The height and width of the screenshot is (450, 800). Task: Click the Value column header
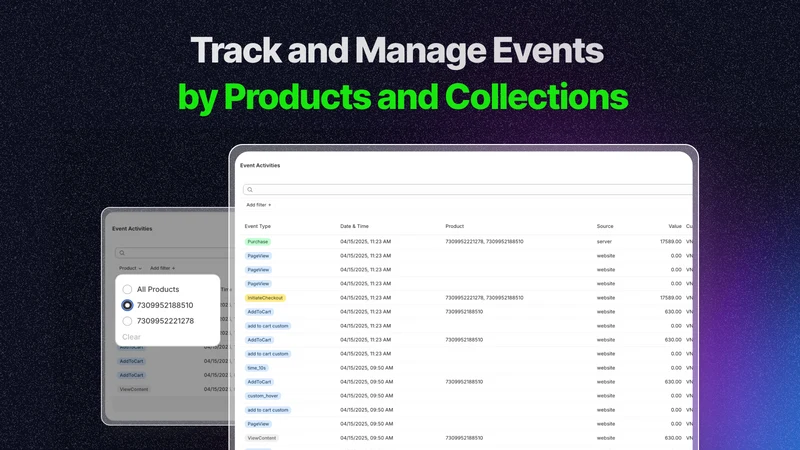[x=675, y=226]
